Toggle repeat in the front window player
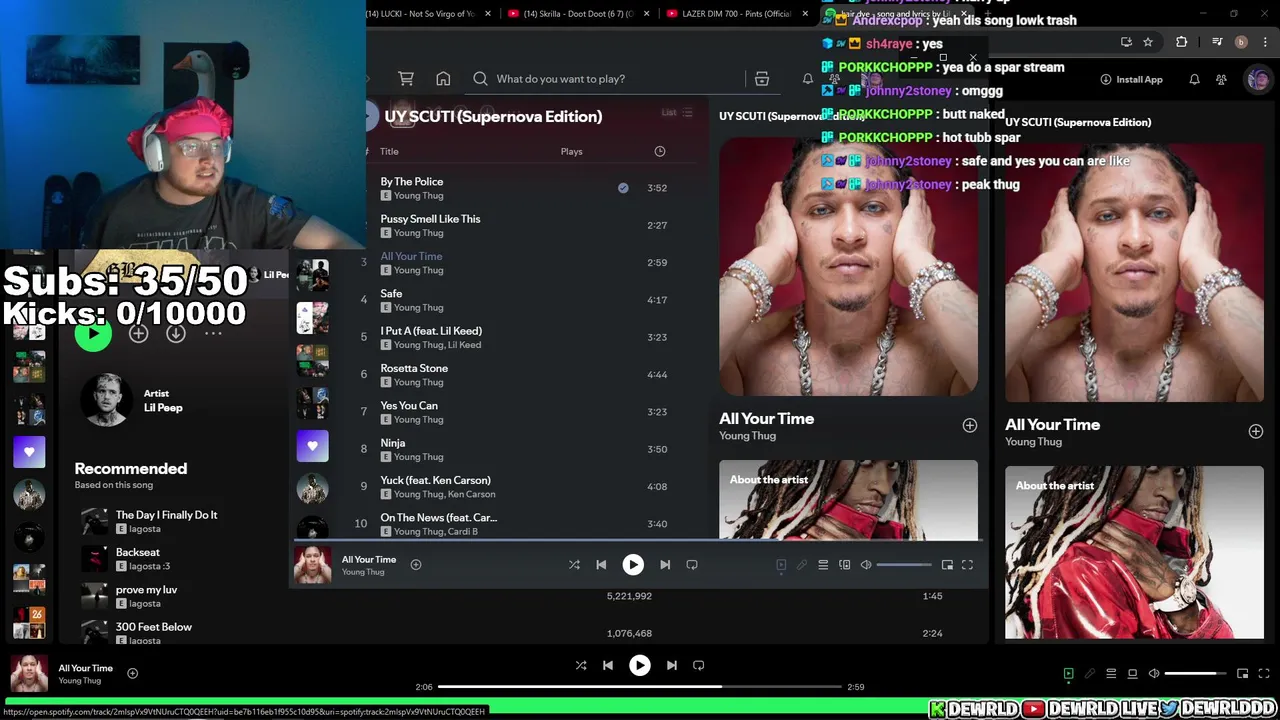This screenshot has width=1280, height=720. pos(692,565)
